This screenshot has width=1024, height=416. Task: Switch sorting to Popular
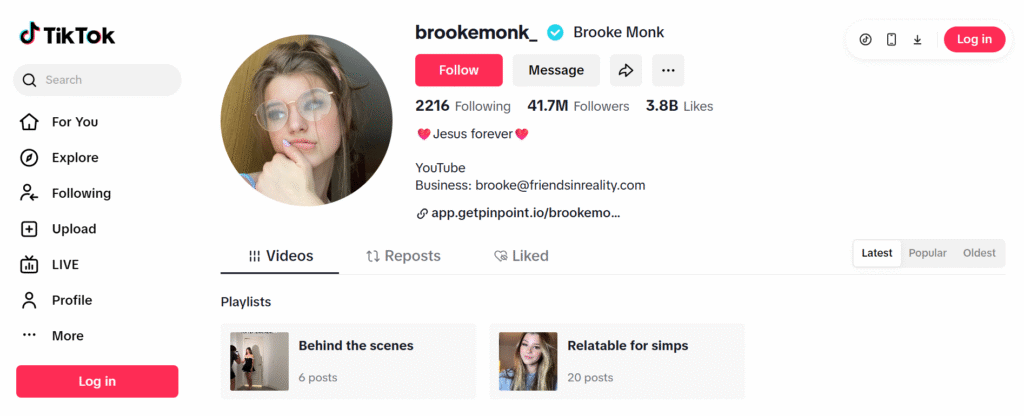point(927,253)
